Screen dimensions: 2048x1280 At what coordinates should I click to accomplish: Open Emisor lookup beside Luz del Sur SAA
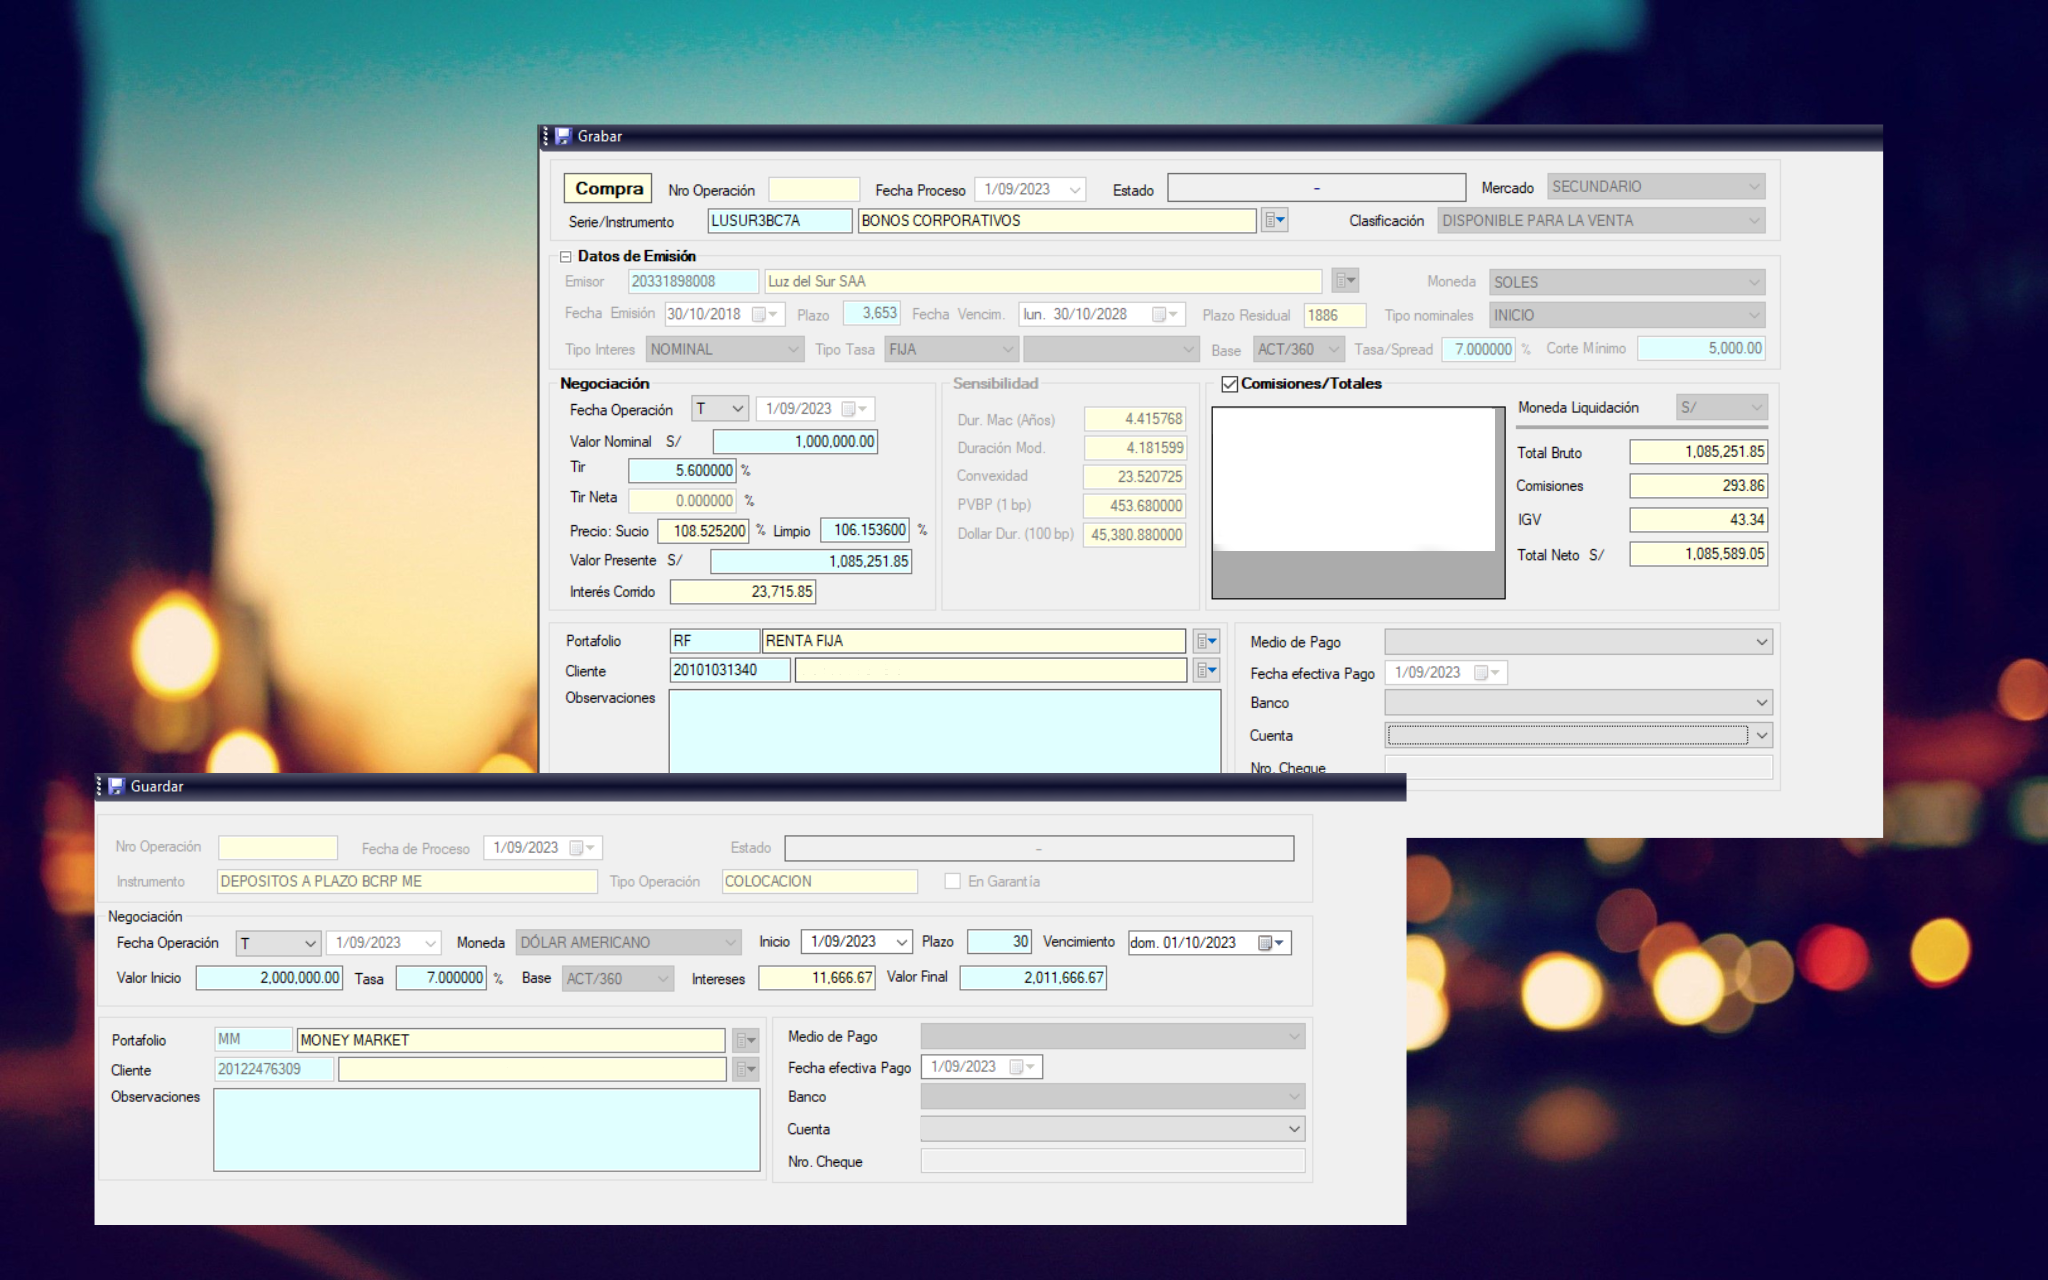[x=1345, y=281]
